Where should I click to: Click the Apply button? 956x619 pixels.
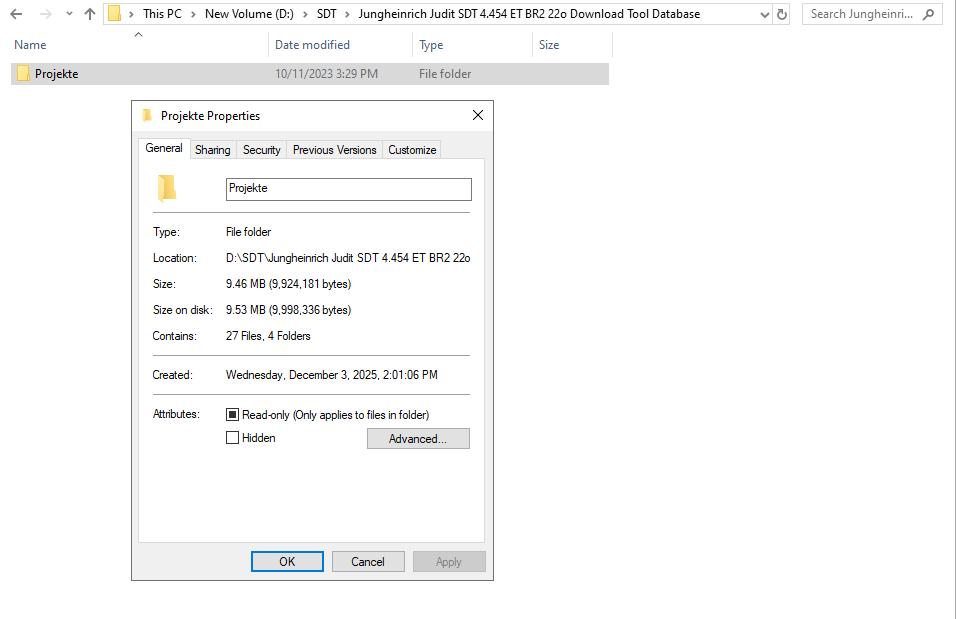pos(449,562)
